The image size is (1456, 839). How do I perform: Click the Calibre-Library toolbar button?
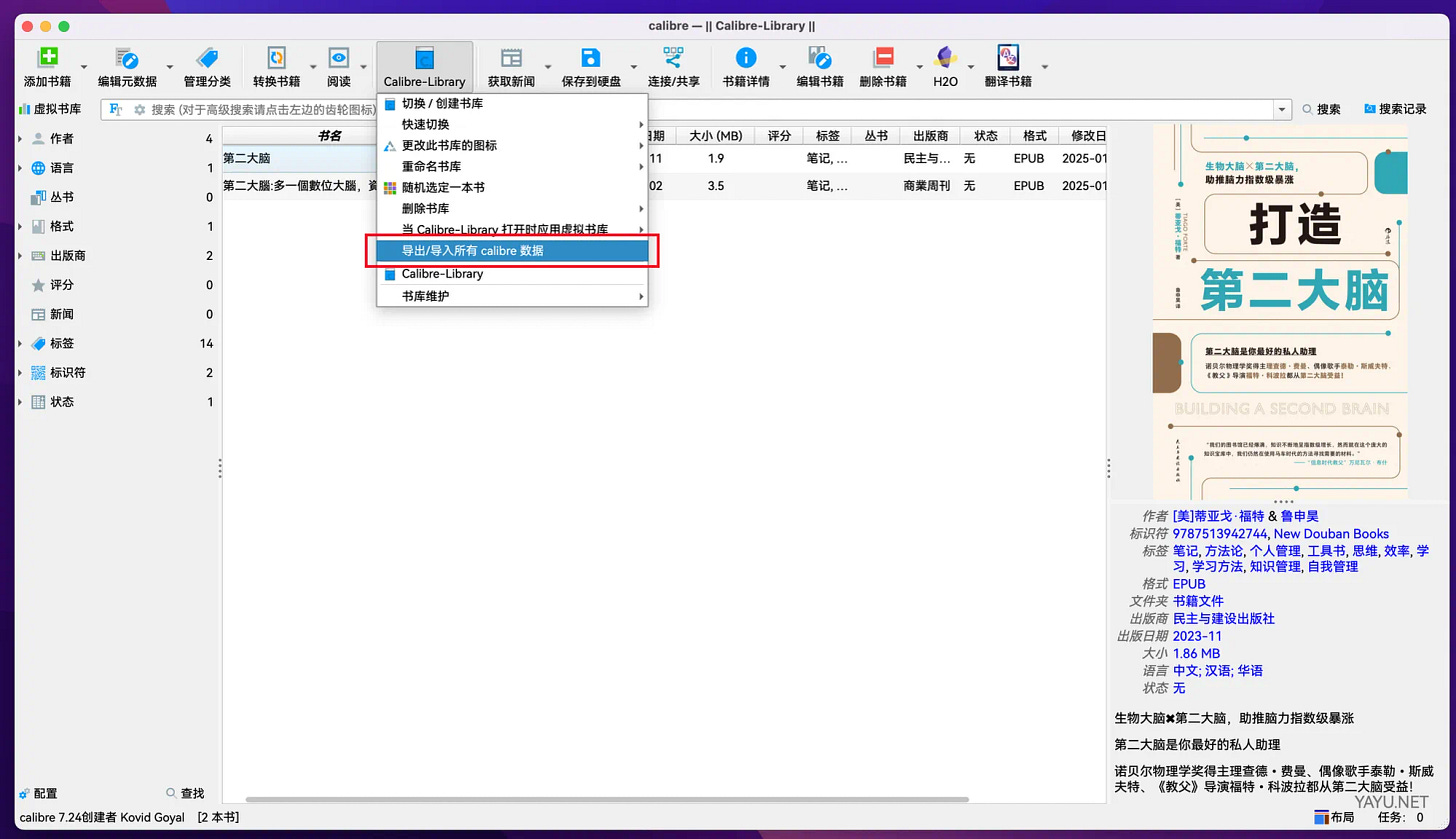pos(425,66)
